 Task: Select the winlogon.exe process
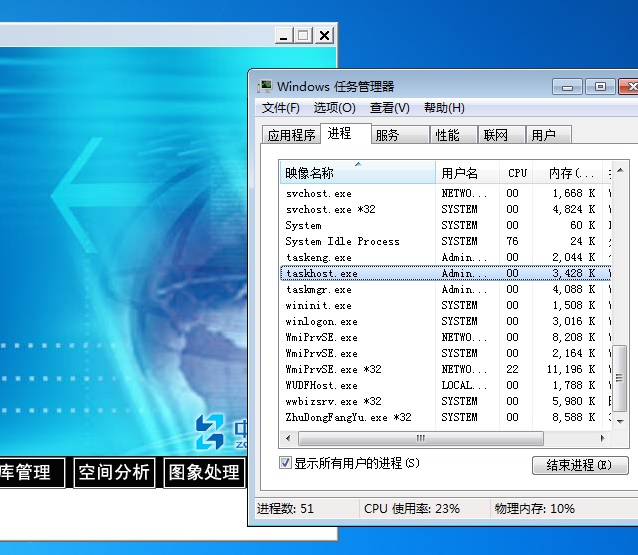(x=446, y=321)
